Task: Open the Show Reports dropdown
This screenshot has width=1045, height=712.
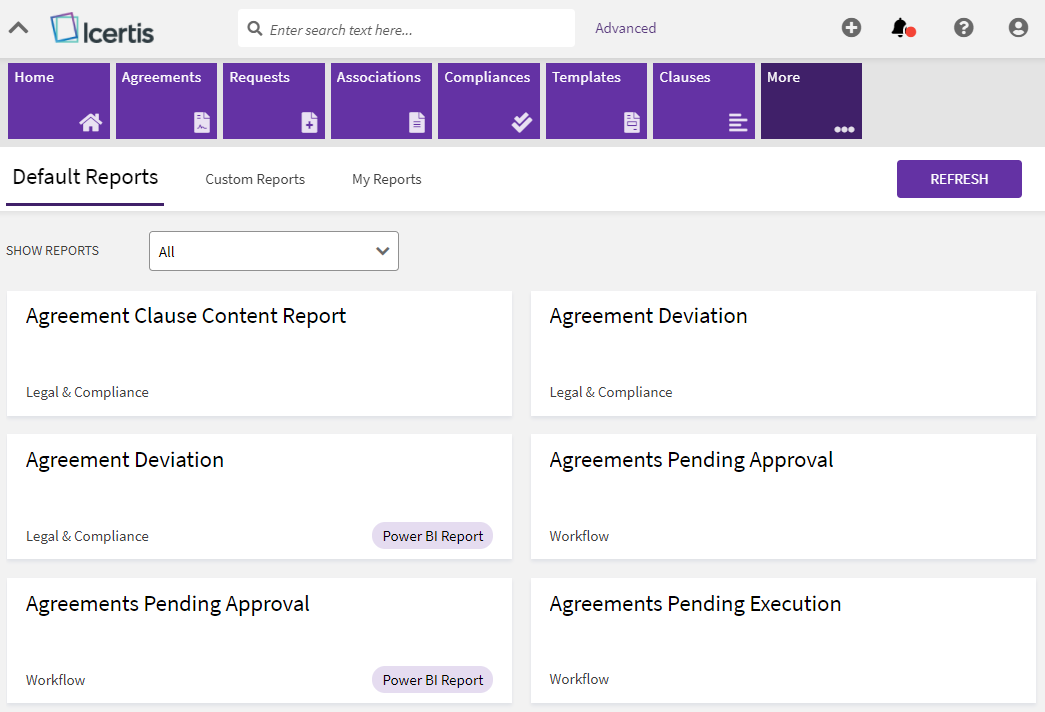Action: (x=274, y=251)
